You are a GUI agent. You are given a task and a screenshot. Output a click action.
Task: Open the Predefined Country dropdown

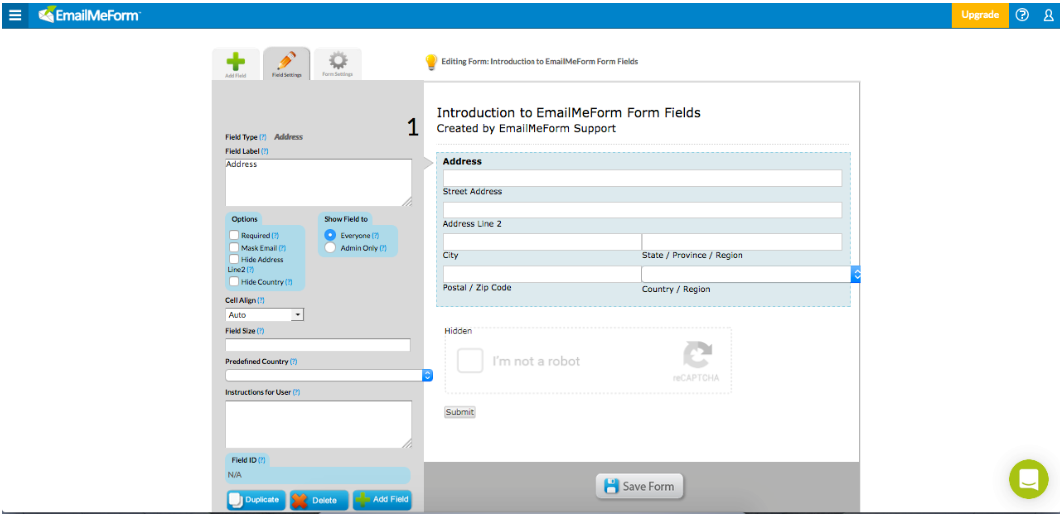329,375
